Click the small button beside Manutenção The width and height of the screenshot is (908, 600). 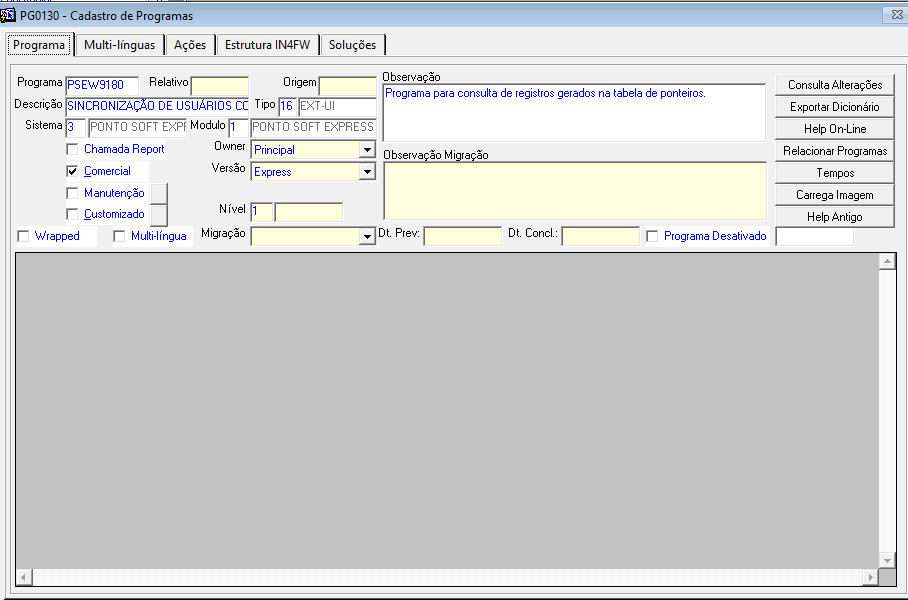(159, 193)
